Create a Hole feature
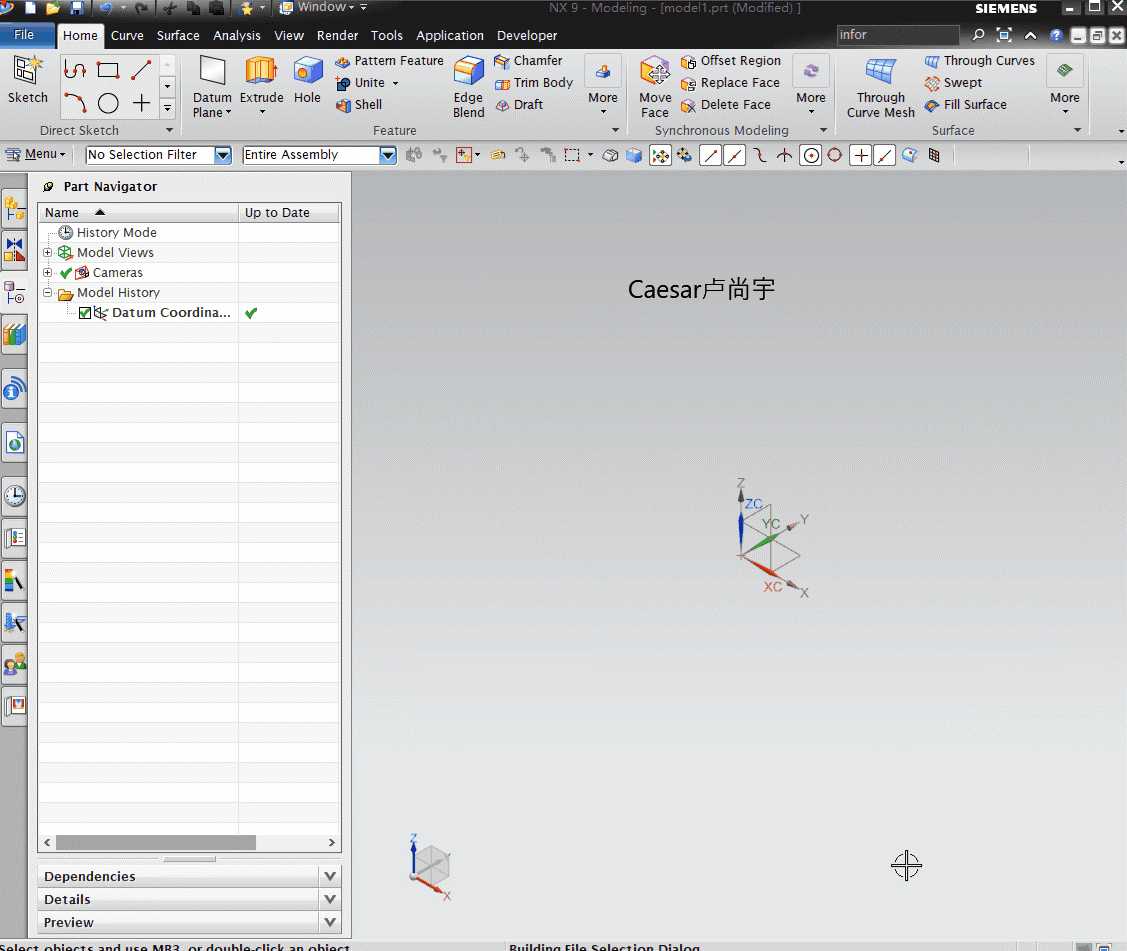This screenshot has width=1127, height=951. click(307, 80)
